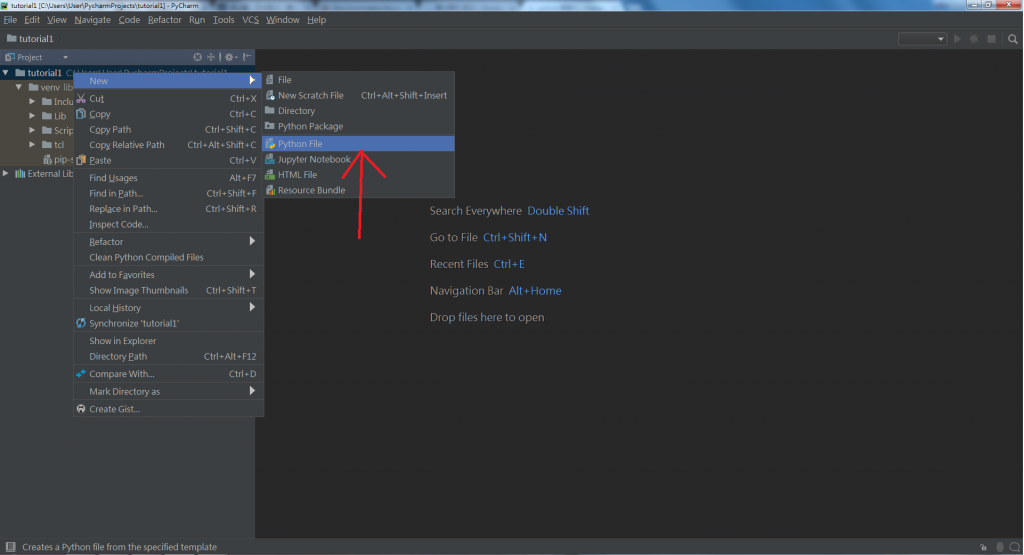Screen dimensions: 1024x555
Task: Click the Paste clipboard icon
Action: point(81,160)
